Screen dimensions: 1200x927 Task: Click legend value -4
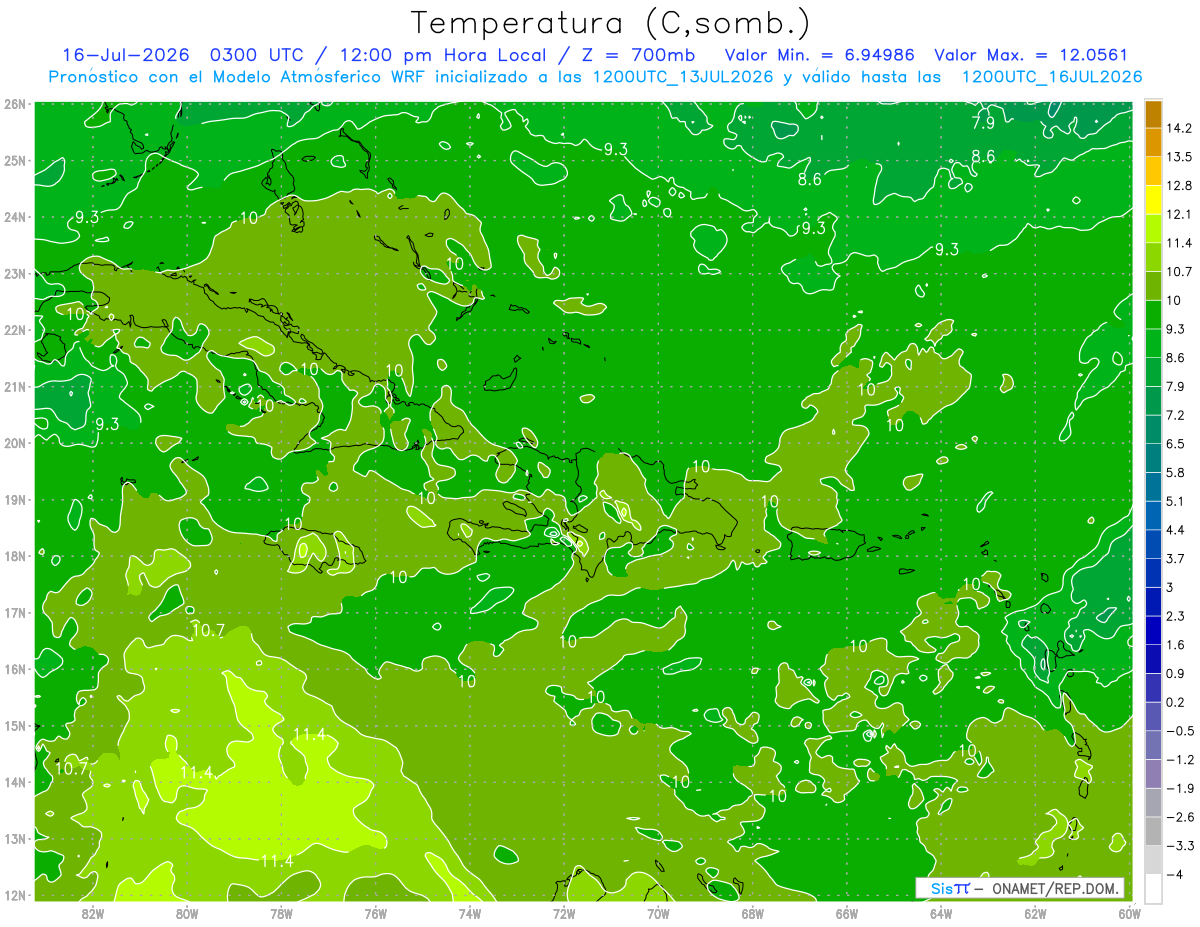click(1173, 874)
